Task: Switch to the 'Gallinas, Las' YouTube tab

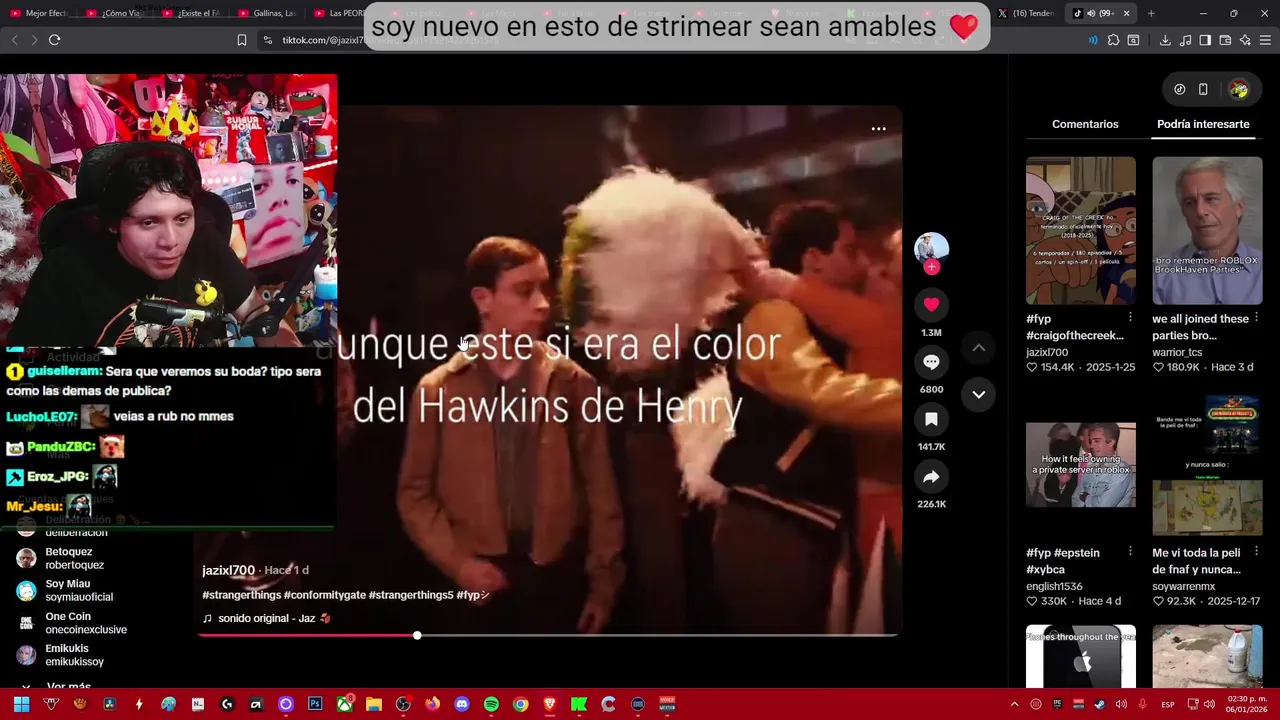Action: pos(266,13)
